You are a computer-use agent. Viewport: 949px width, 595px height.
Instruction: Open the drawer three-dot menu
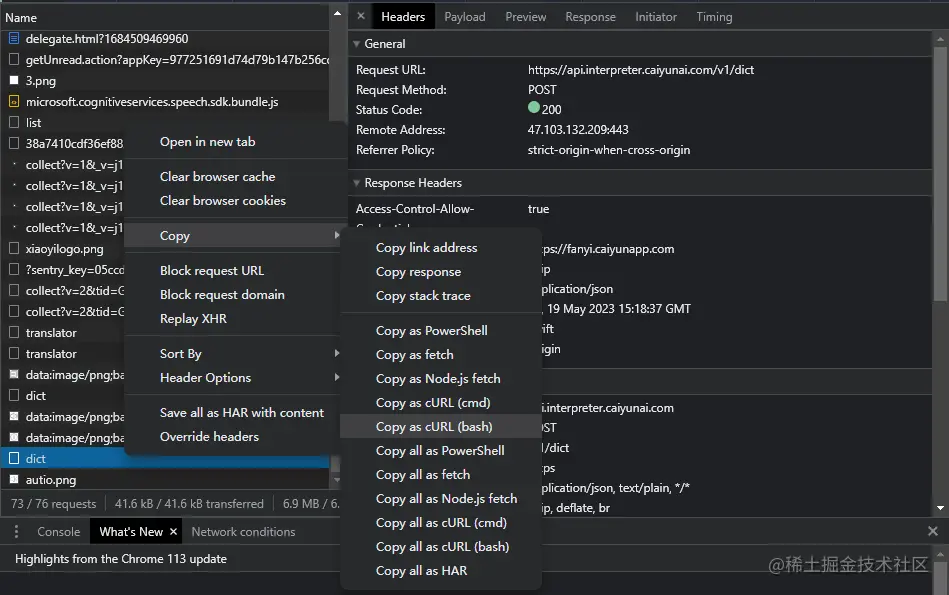click(16, 531)
